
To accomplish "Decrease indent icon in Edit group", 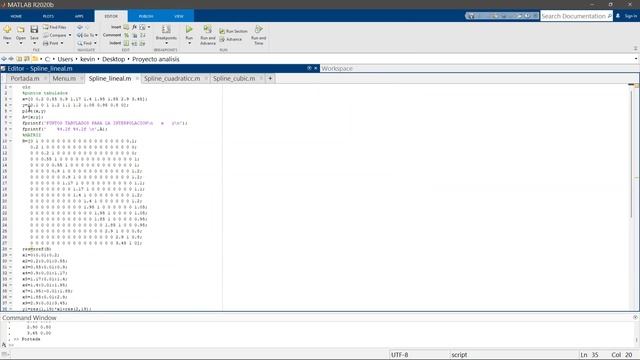I will tap(142, 43).
